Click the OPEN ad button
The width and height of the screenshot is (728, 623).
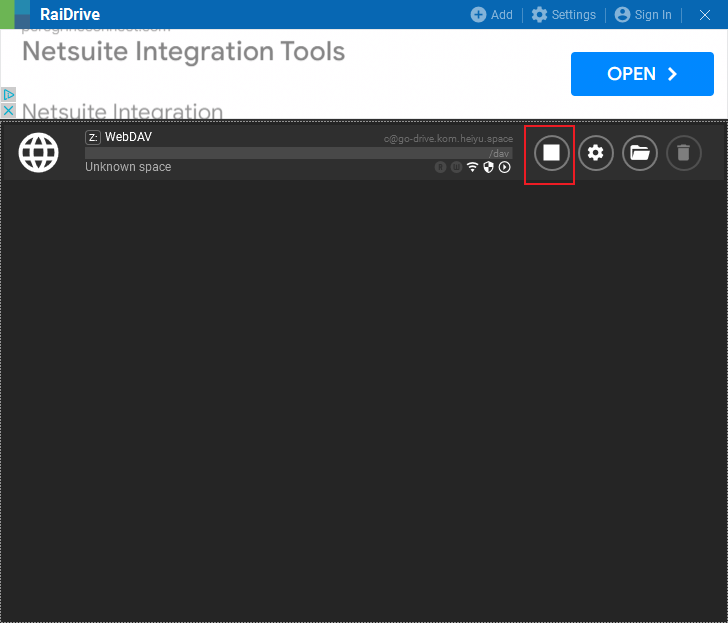click(642, 74)
